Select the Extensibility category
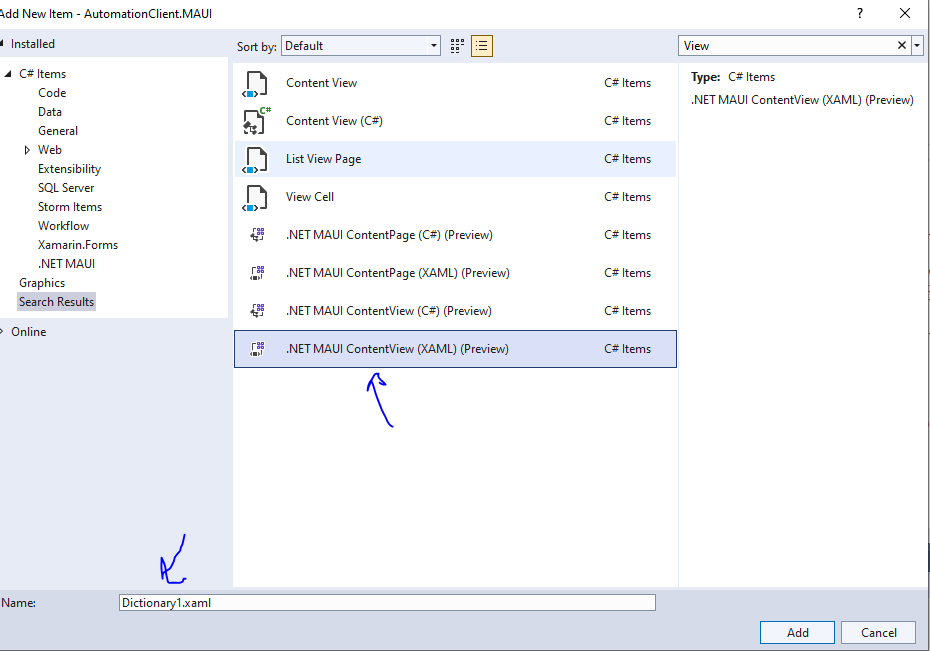 pos(69,169)
